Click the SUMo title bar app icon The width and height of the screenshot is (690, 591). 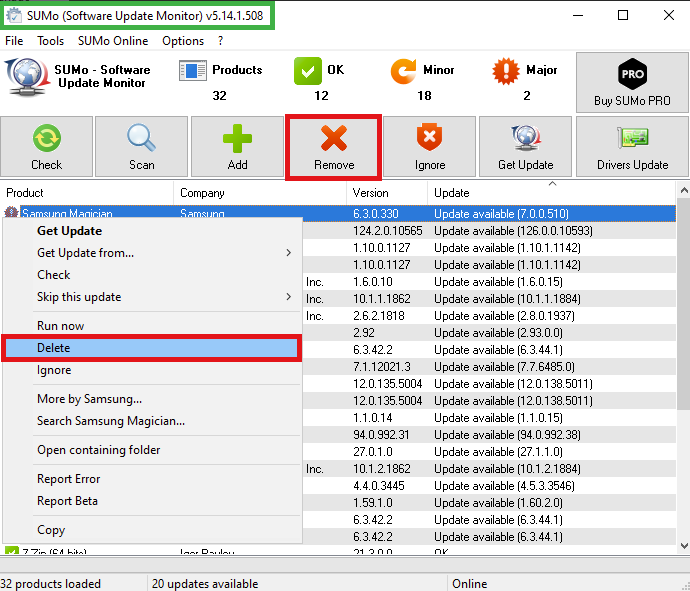(x=14, y=15)
